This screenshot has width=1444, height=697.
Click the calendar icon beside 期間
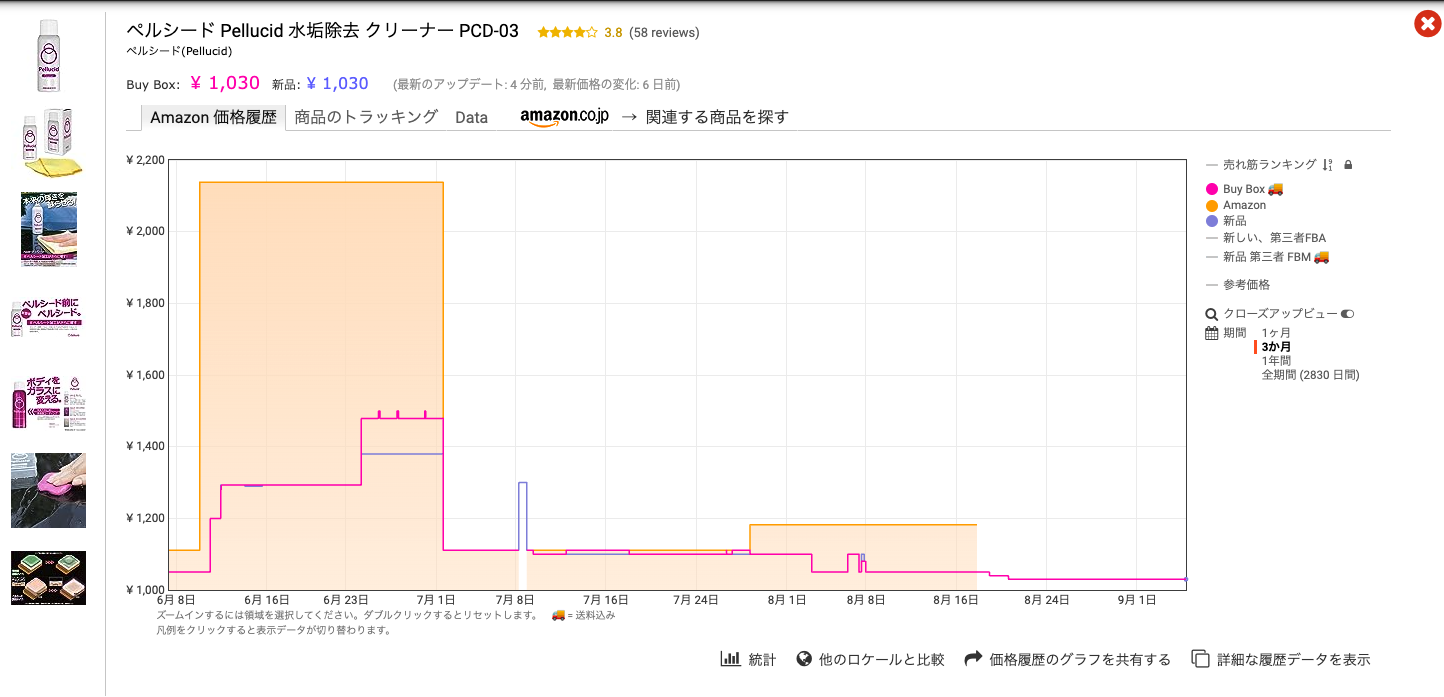pyautogui.click(x=1212, y=333)
